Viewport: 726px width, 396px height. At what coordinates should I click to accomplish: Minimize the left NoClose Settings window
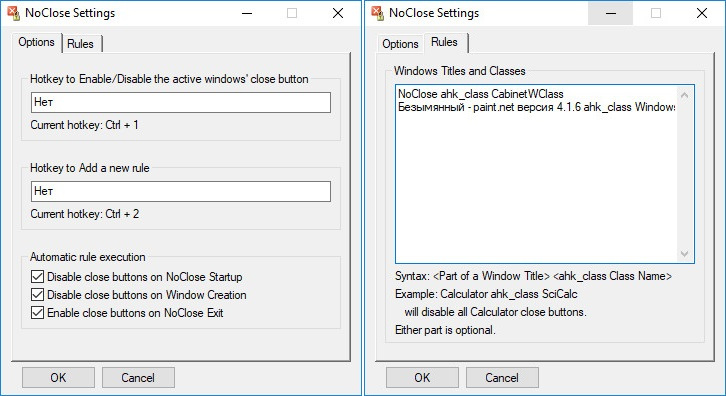click(247, 13)
